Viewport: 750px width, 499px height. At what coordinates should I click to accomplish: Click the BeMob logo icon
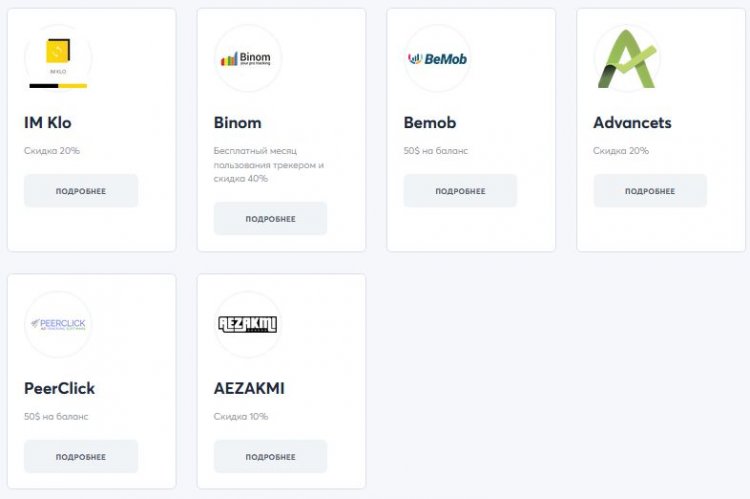[437, 58]
